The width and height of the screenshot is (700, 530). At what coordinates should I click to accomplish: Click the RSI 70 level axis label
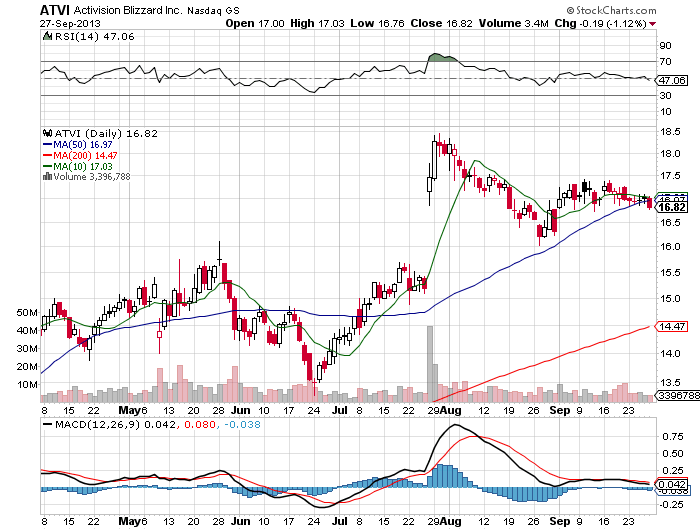666,62
